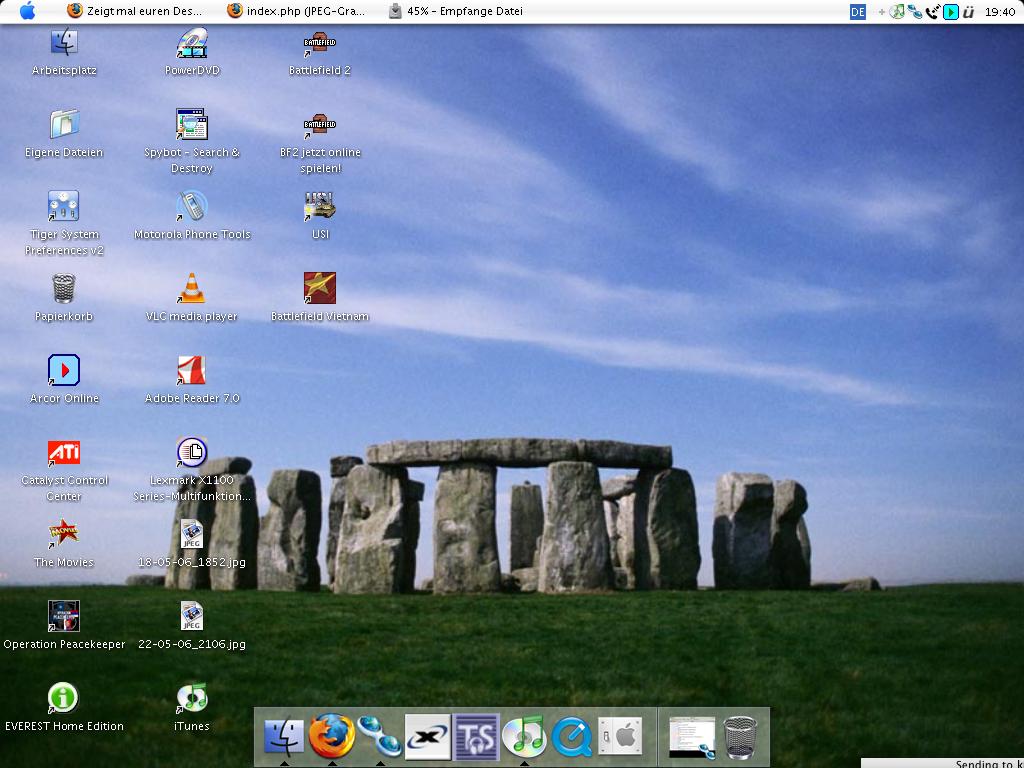Open iTunes from the dock
This screenshot has width=1024, height=768.
[x=524, y=736]
